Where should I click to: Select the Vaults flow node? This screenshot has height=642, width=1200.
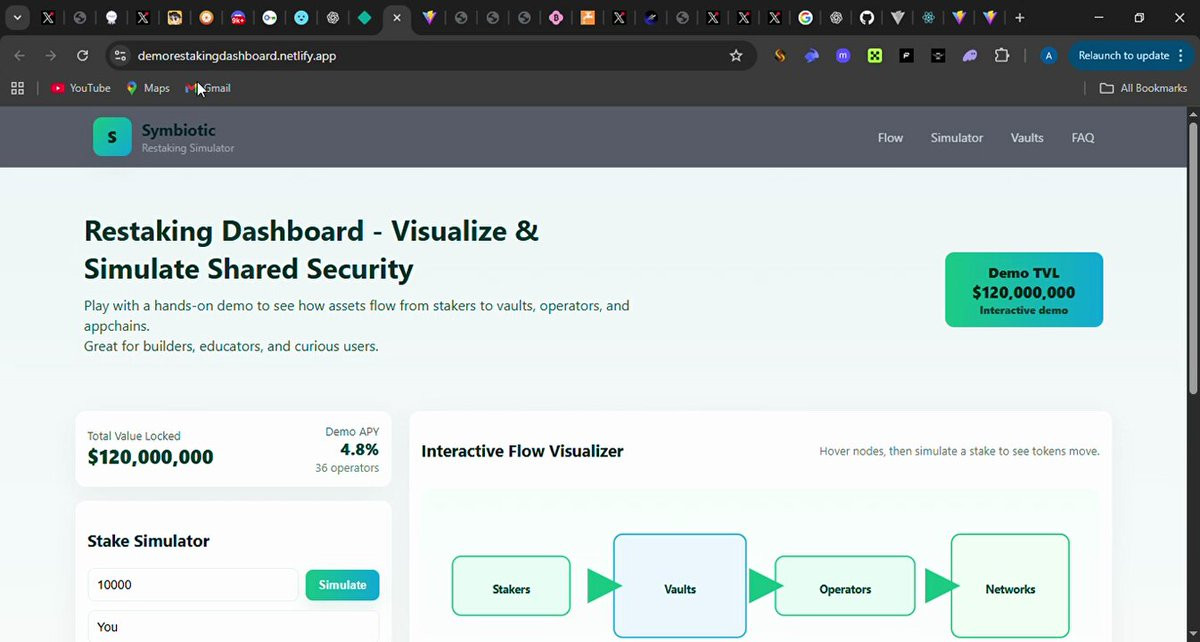tap(680, 586)
